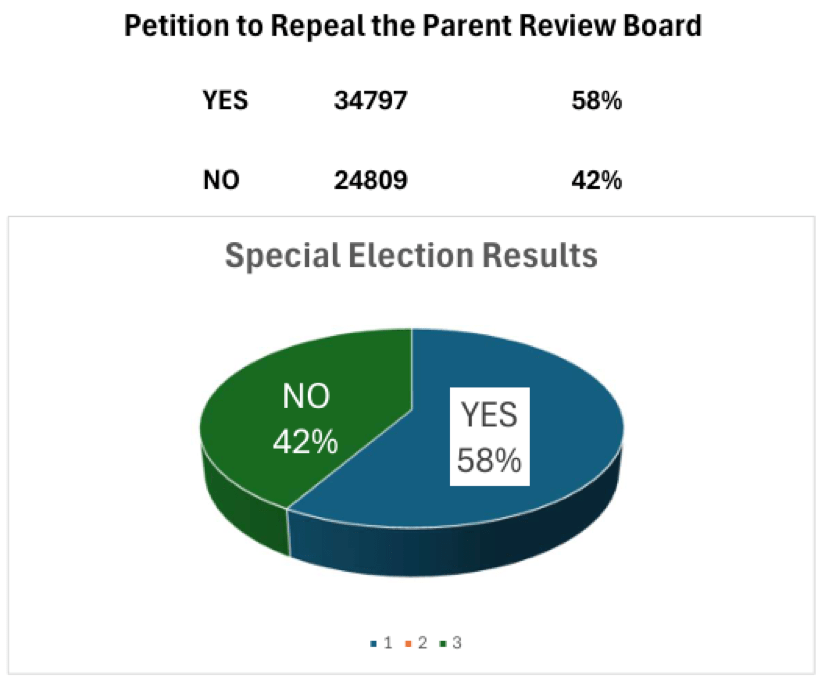822x680 pixels.
Task: Click the "Petition to Repeal the Parent Review Board" heading
Action: pyautogui.click(x=412, y=27)
